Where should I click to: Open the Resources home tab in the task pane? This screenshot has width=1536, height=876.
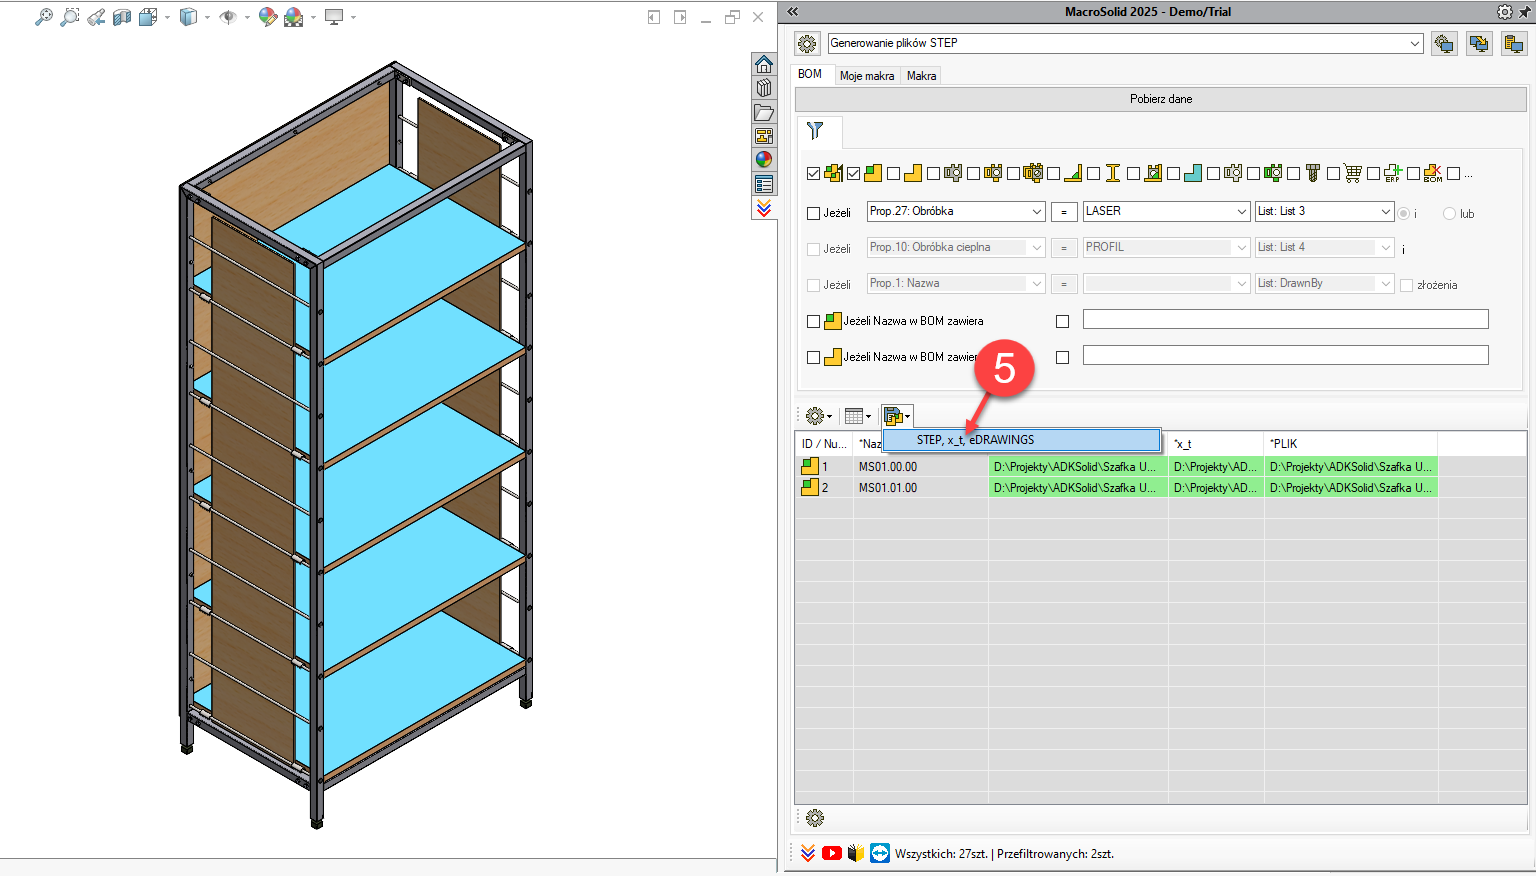[x=764, y=64]
